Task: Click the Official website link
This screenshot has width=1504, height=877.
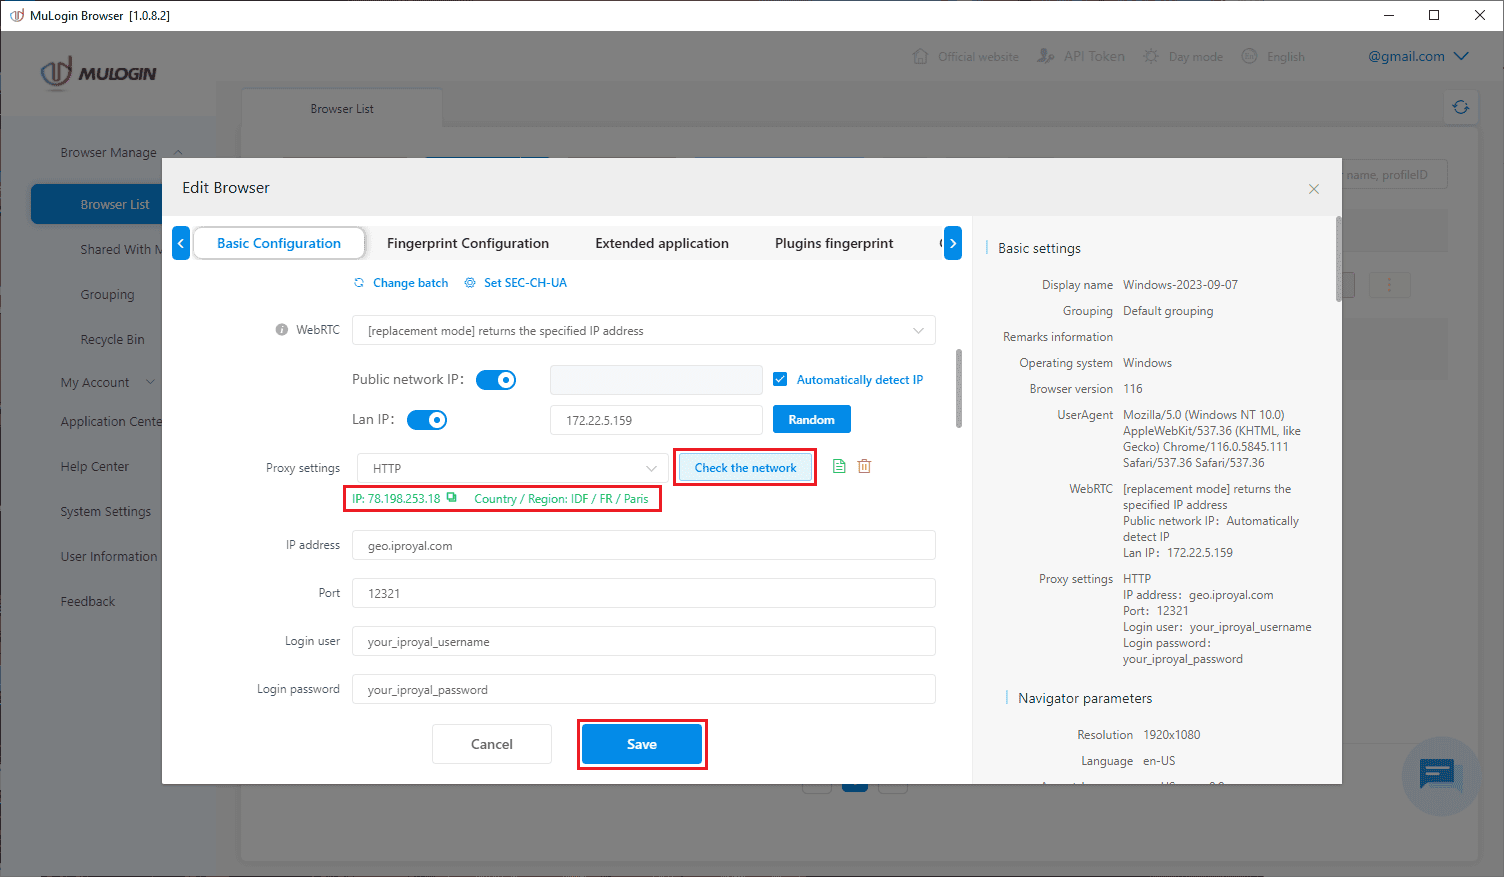Action: tap(978, 57)
